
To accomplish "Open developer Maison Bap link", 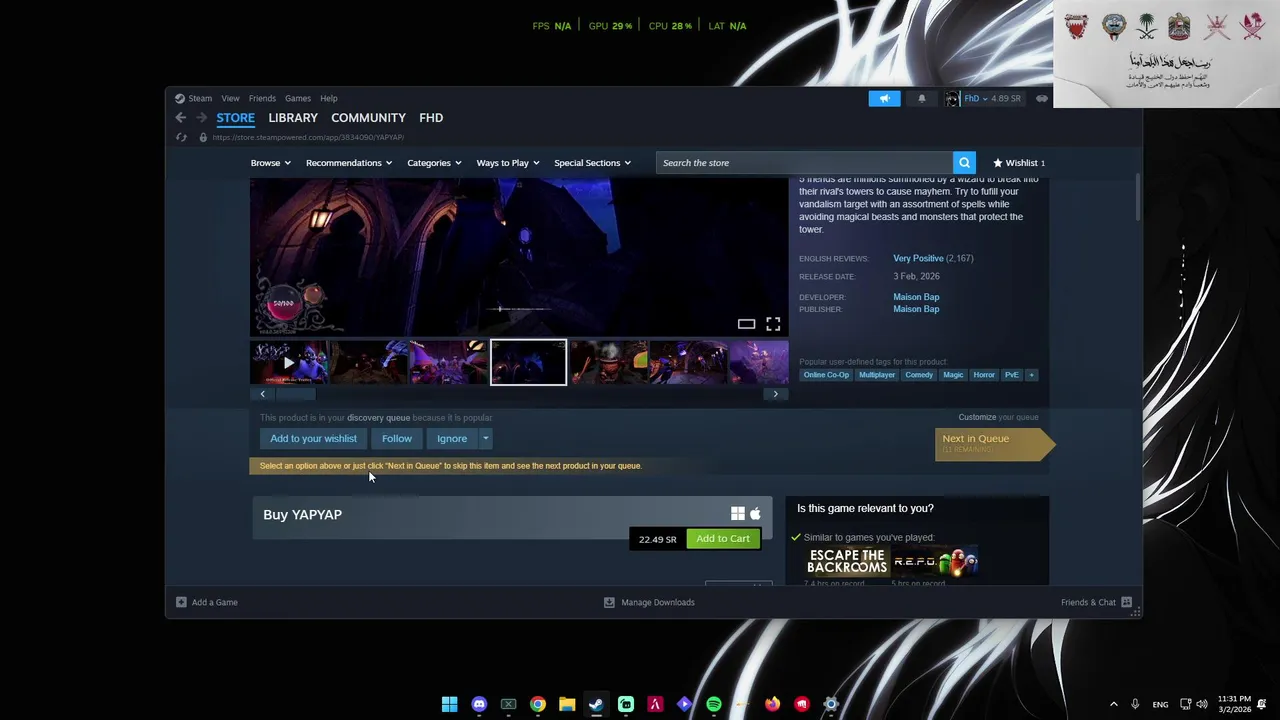I will (x=916, y=297).
